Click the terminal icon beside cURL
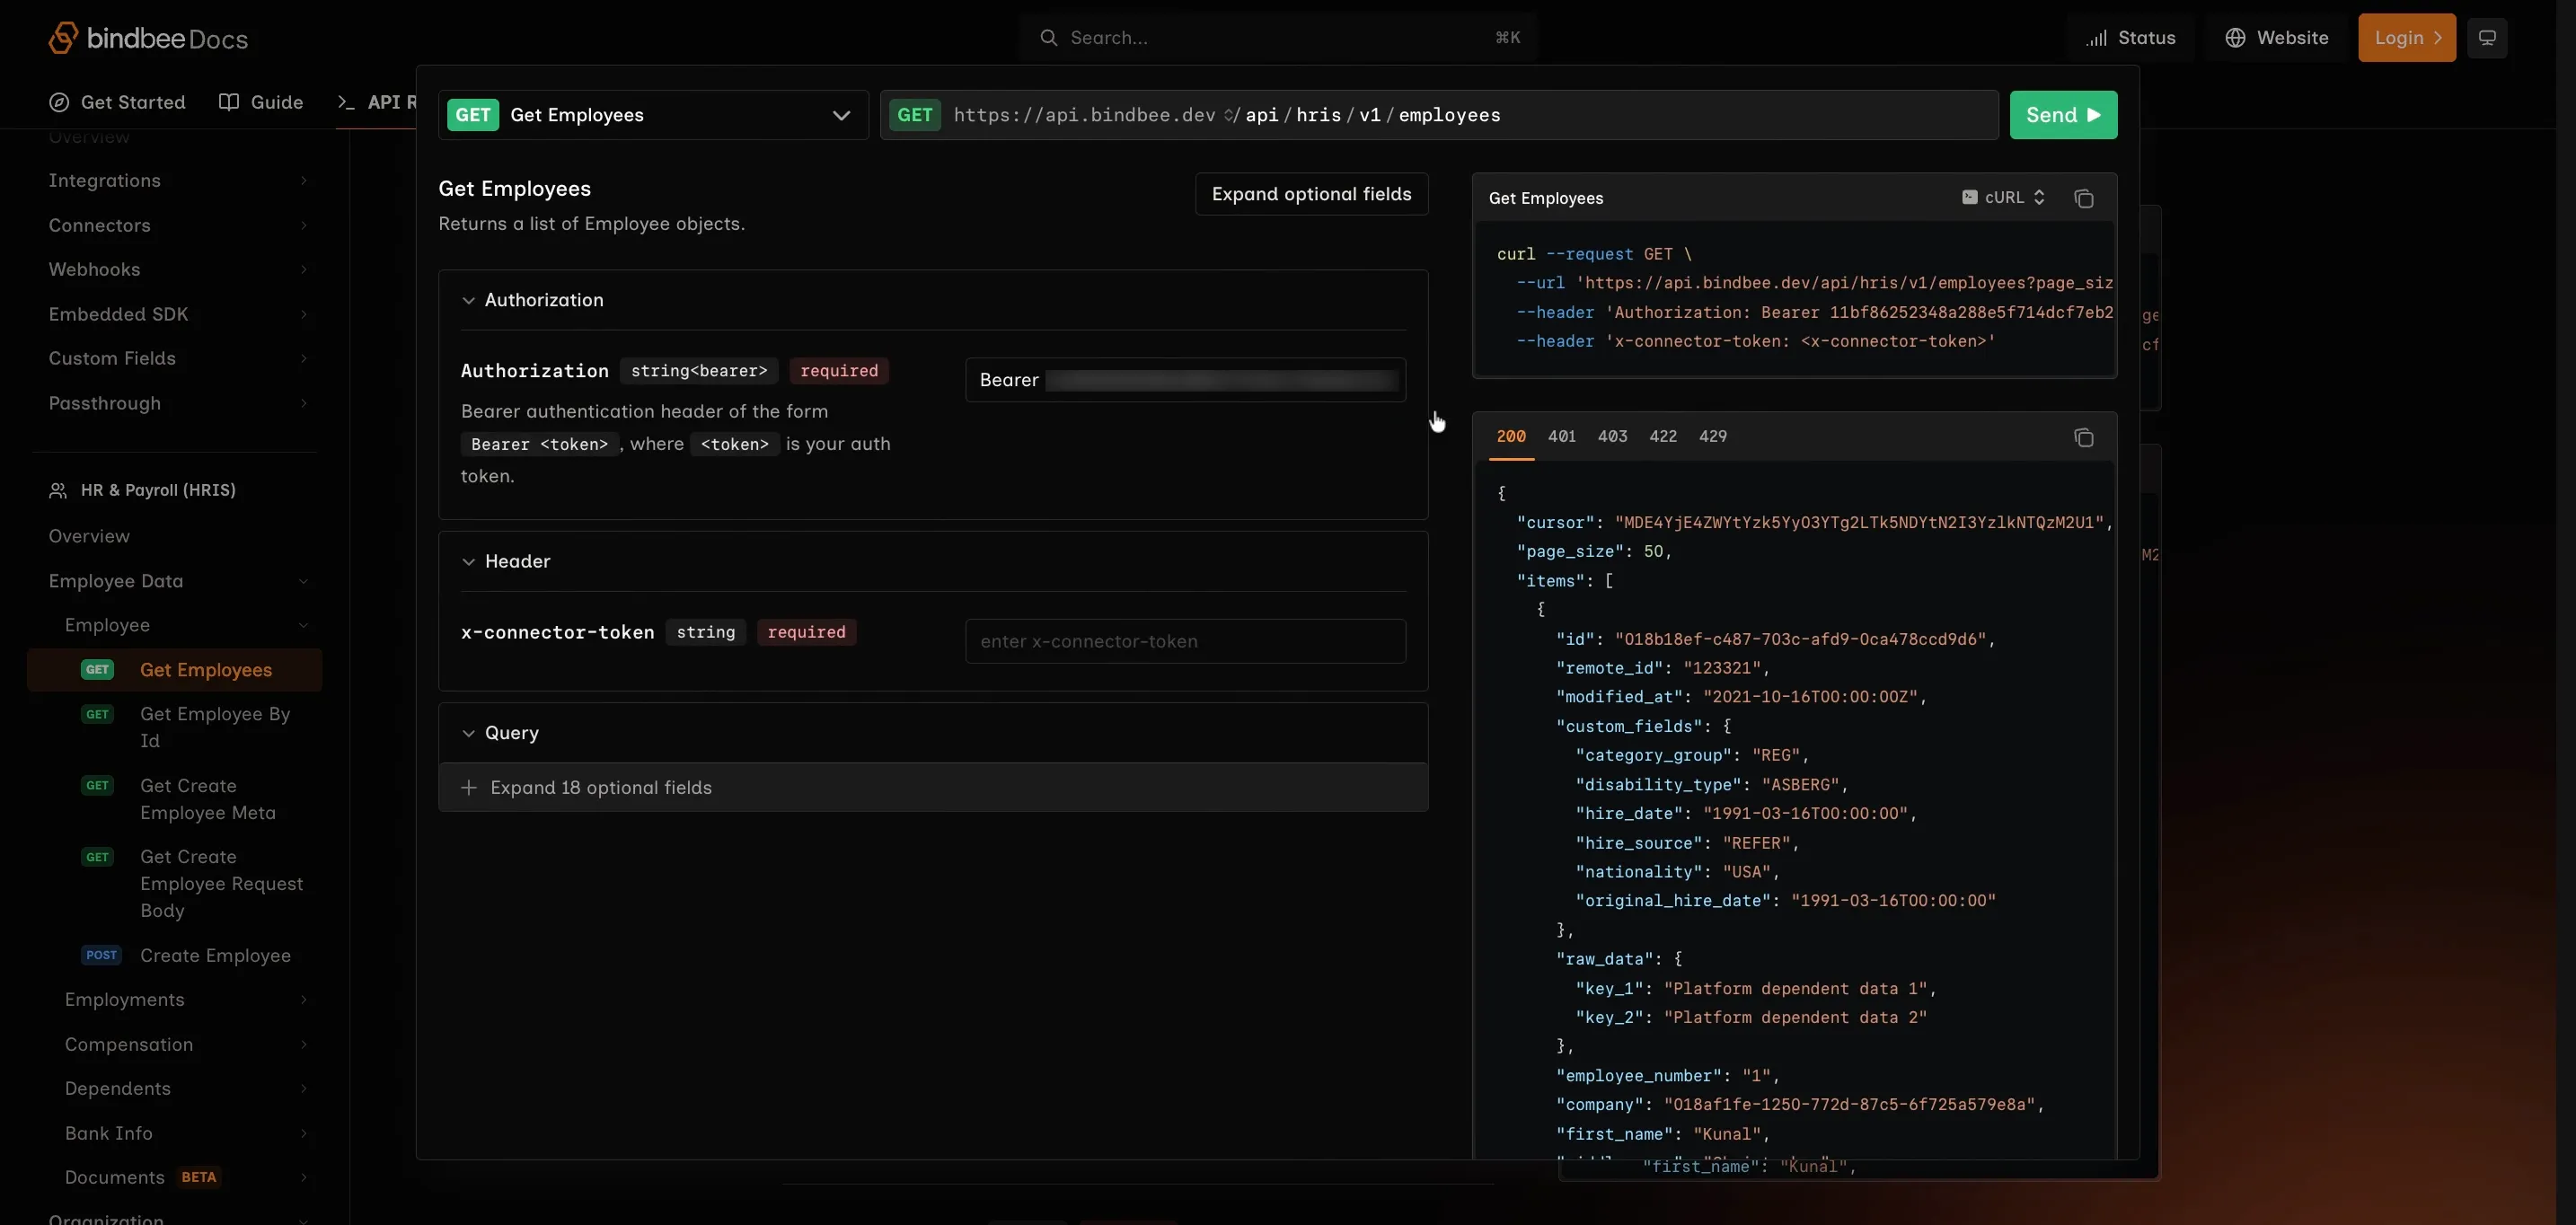2576x1225 pixels. point(1969,197)
